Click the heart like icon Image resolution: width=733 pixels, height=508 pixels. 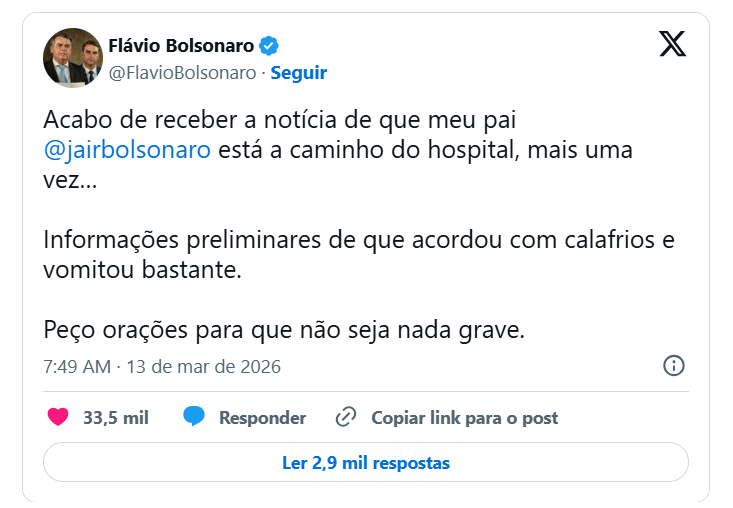coord(59,417)
